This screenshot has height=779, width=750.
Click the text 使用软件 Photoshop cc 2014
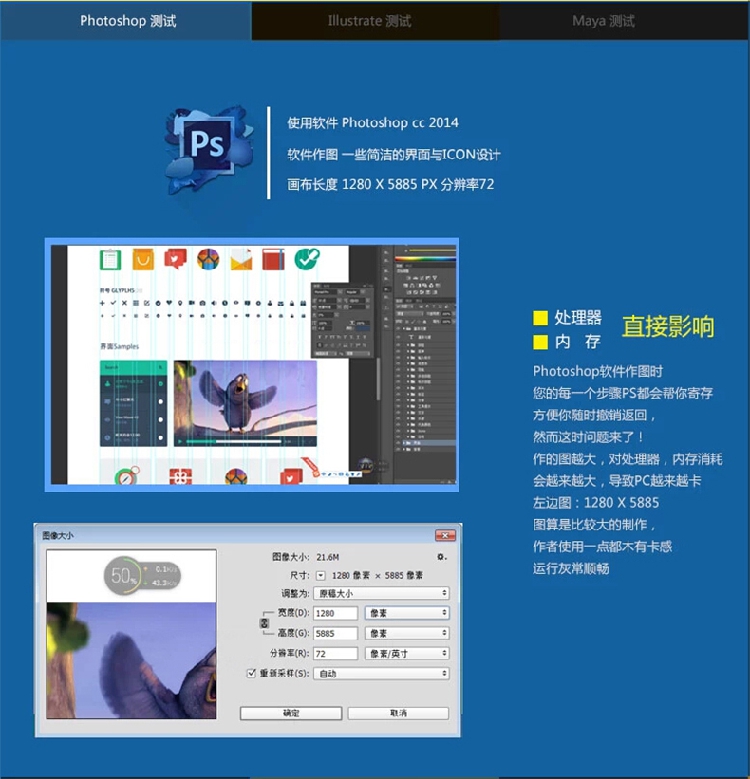pyautogui.click(x=373, y=123)
